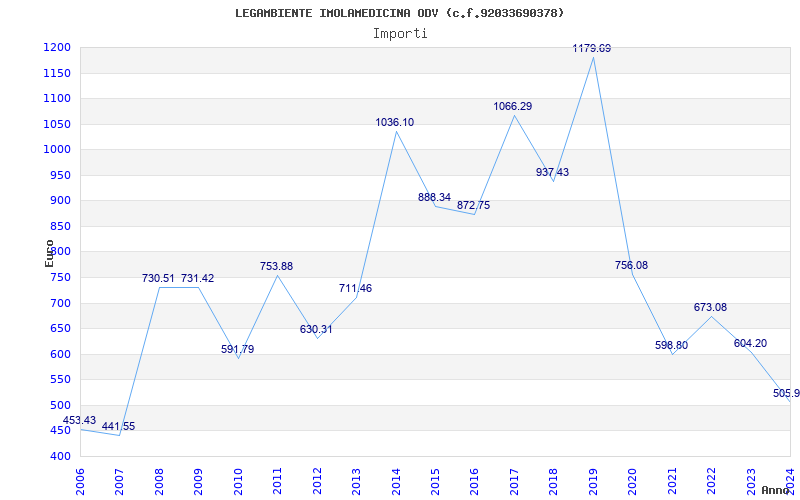Screen dimensions: 800x500
Task: Click the Importi subtitle
Action: pyautogui.click(x=400, y=34)
